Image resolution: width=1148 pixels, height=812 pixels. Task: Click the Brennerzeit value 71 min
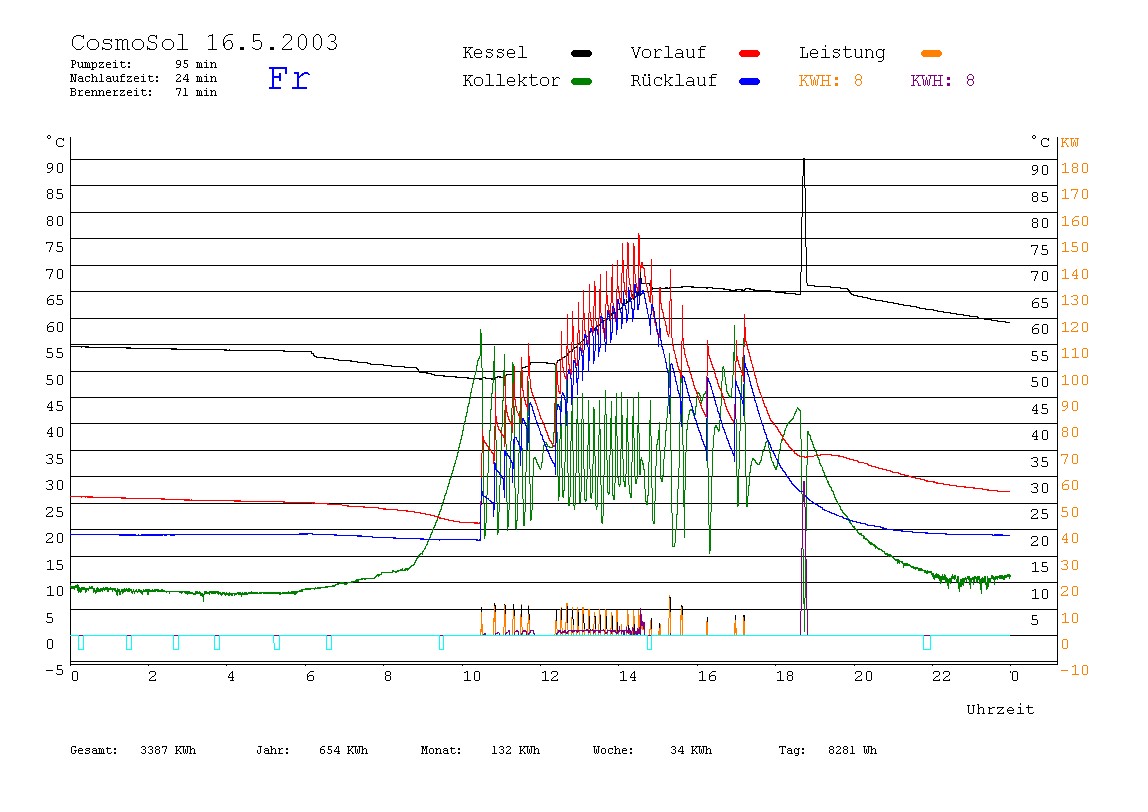(195, 92)
